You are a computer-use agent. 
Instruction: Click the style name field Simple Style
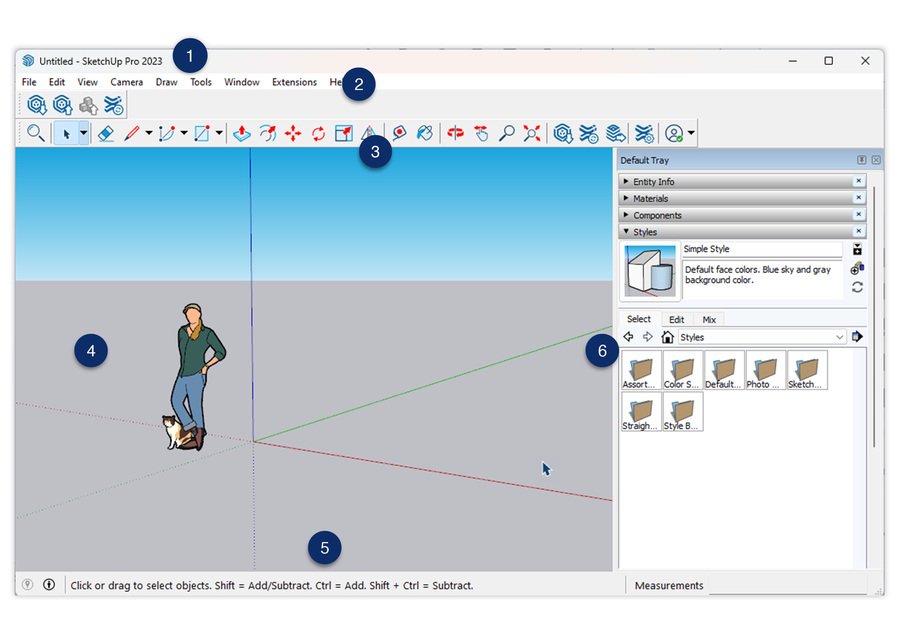(x=761, y=249)
